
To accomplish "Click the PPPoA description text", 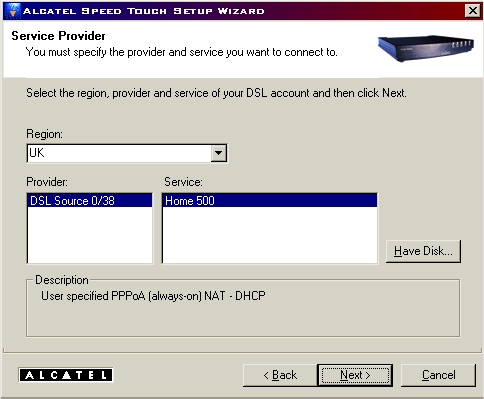I will [x=153, y=296].
